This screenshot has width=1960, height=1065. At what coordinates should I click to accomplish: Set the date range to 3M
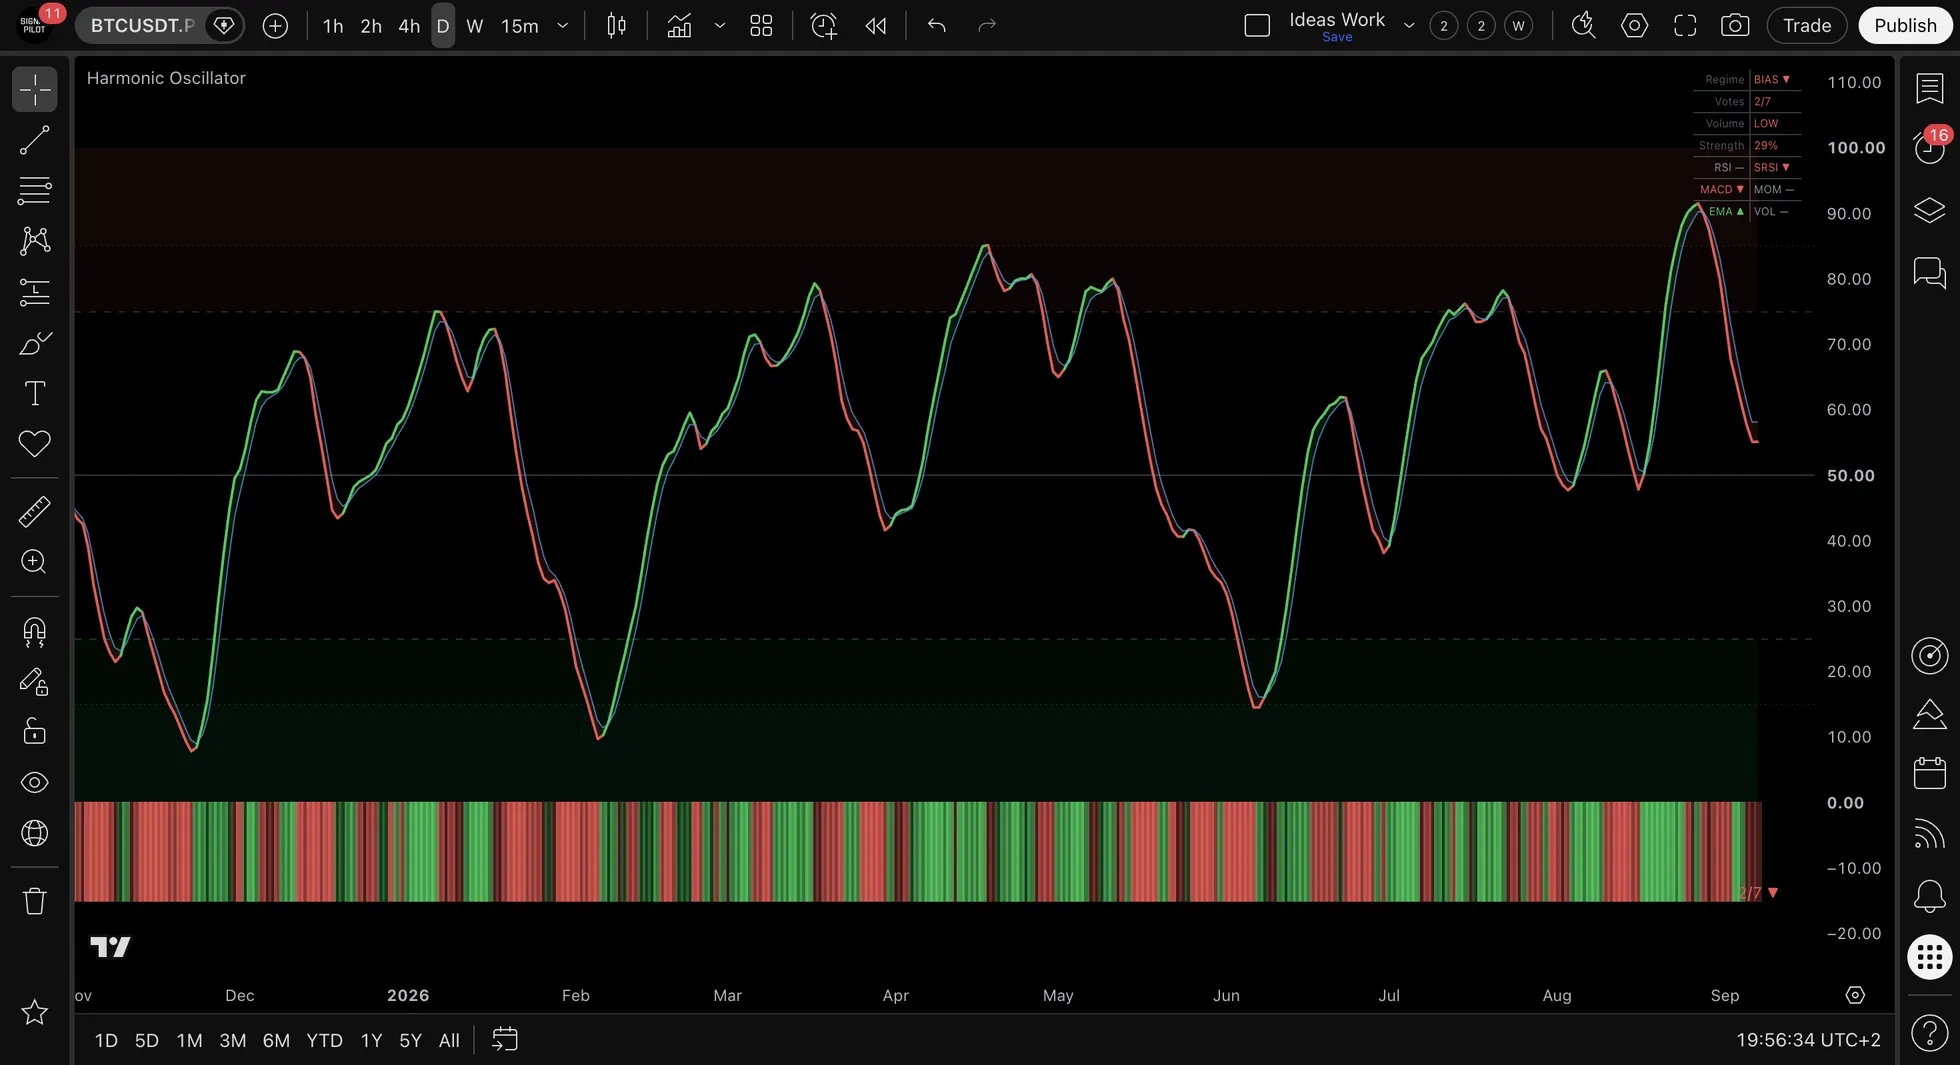[x=233, y=1041]
